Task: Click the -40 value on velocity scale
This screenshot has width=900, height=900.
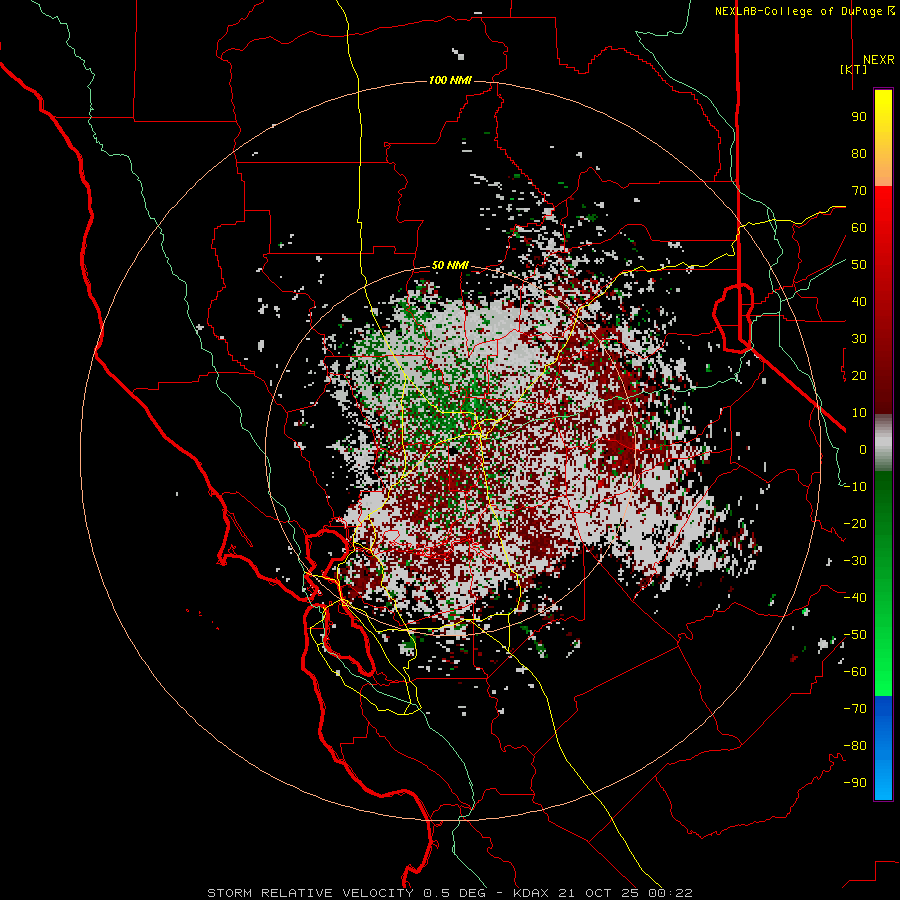Action: point(855,598)
